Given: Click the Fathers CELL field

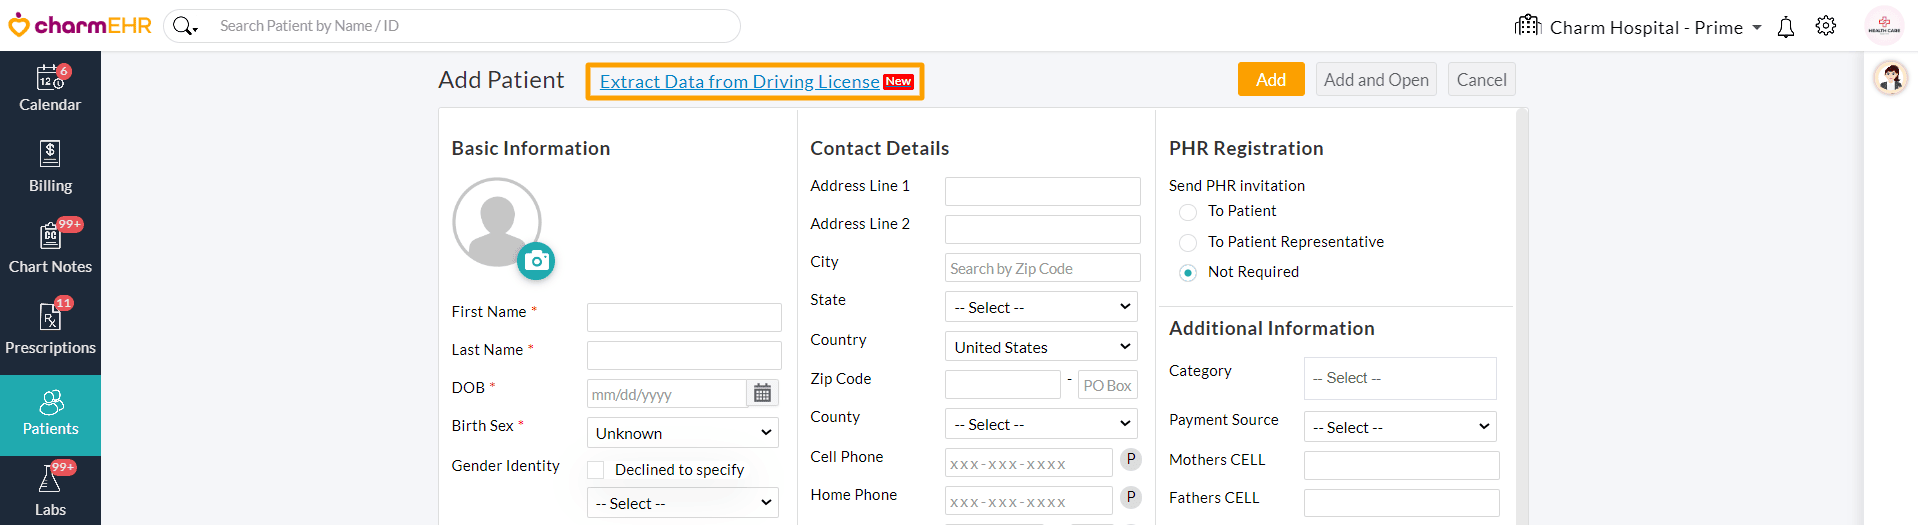Looking at the screenshot, I should click(x=1401, y=503).
